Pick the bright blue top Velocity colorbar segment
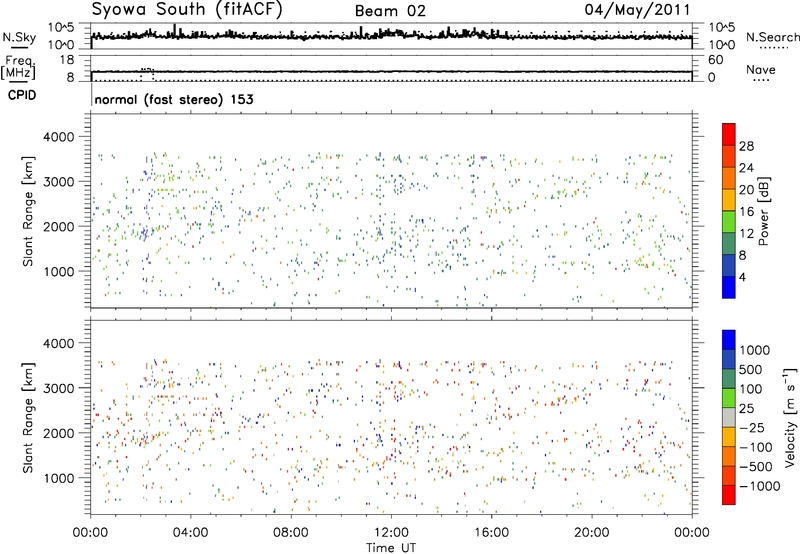The image size is (800, 554). 729,340
